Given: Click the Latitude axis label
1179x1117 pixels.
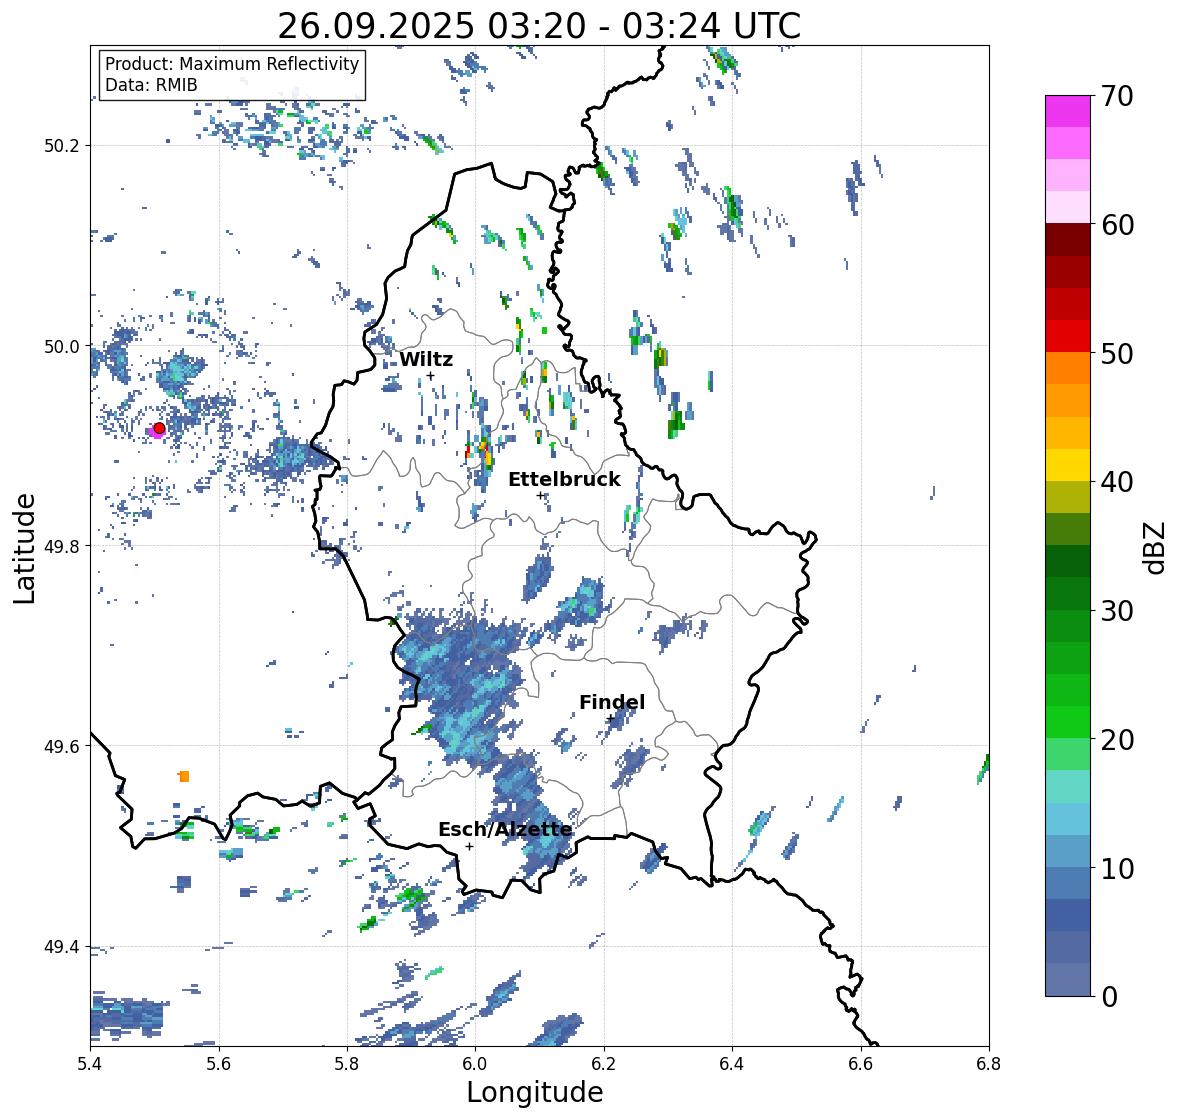Looking at the screenshot, I should coord(24,549).
